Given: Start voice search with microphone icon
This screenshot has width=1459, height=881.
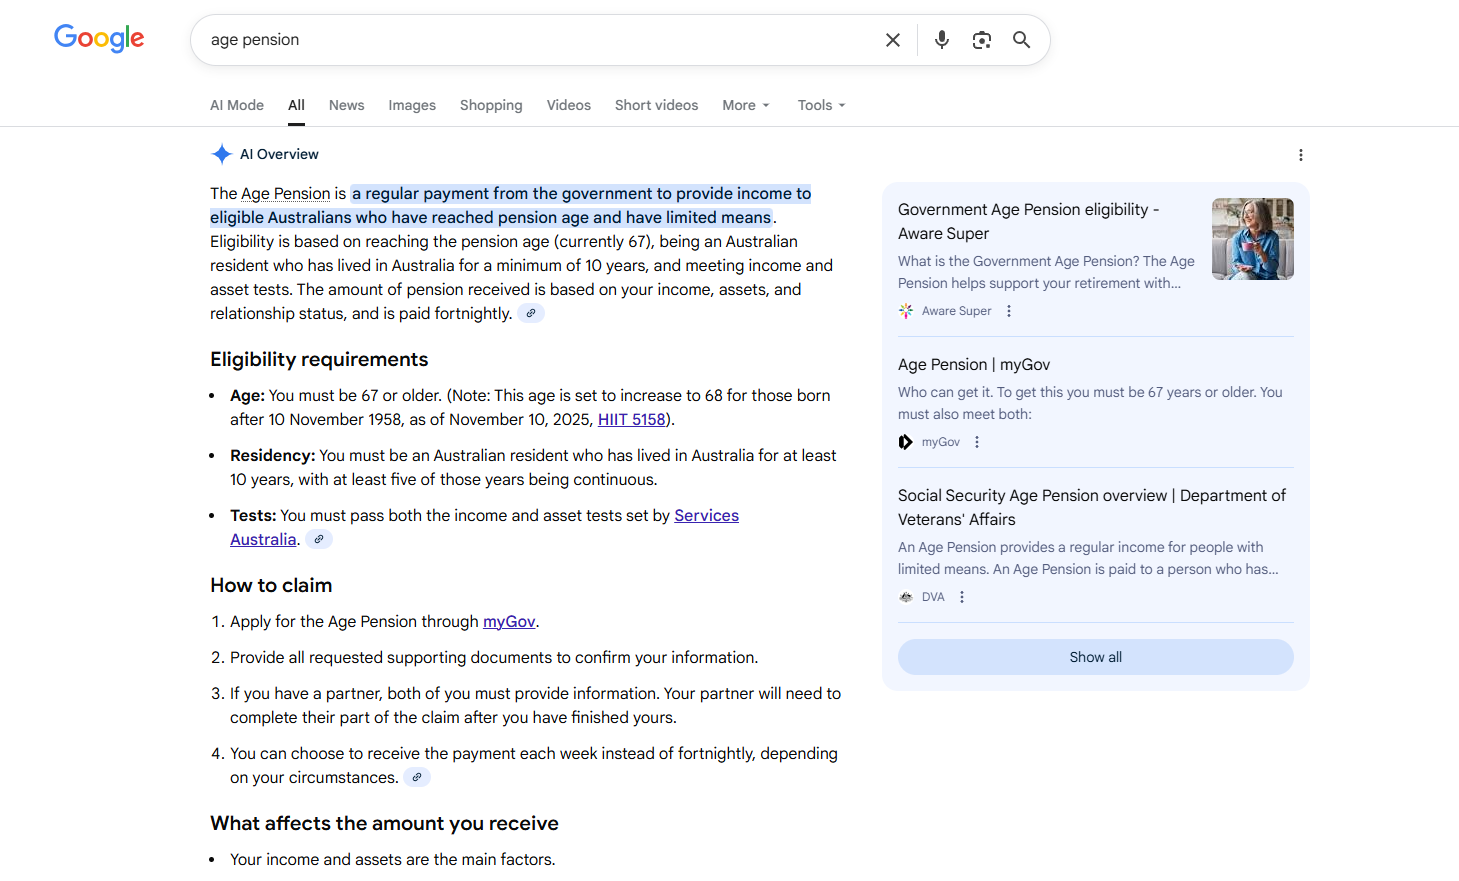Looking at the screenshot, I should coord(941,40).
